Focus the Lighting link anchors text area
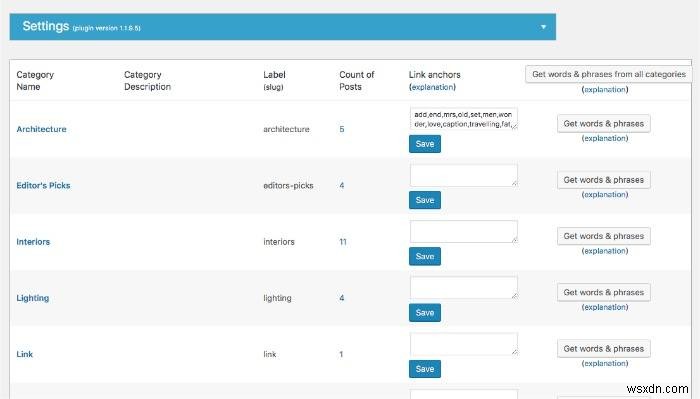The width and height of the screenshot is (700, 399). [464, 287]
